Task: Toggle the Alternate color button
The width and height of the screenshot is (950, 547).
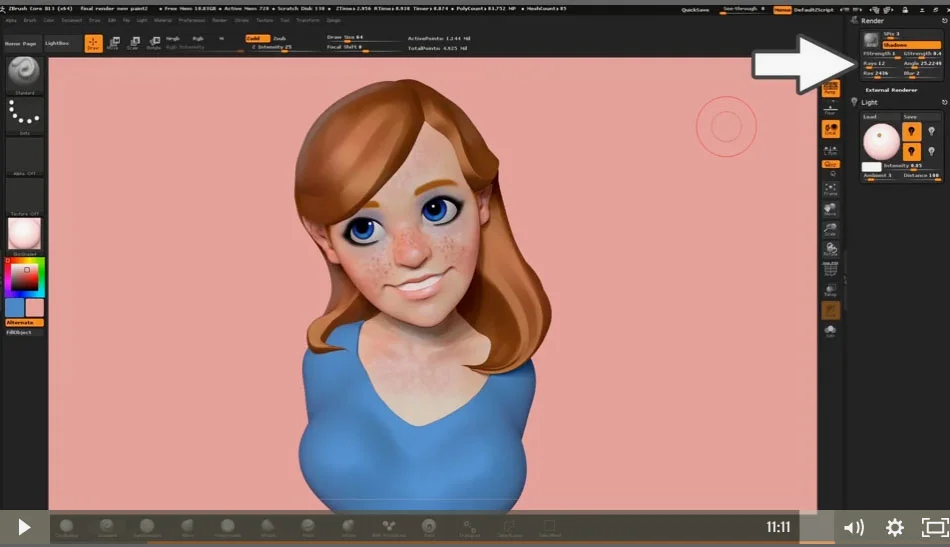Action: coord(24,323)
